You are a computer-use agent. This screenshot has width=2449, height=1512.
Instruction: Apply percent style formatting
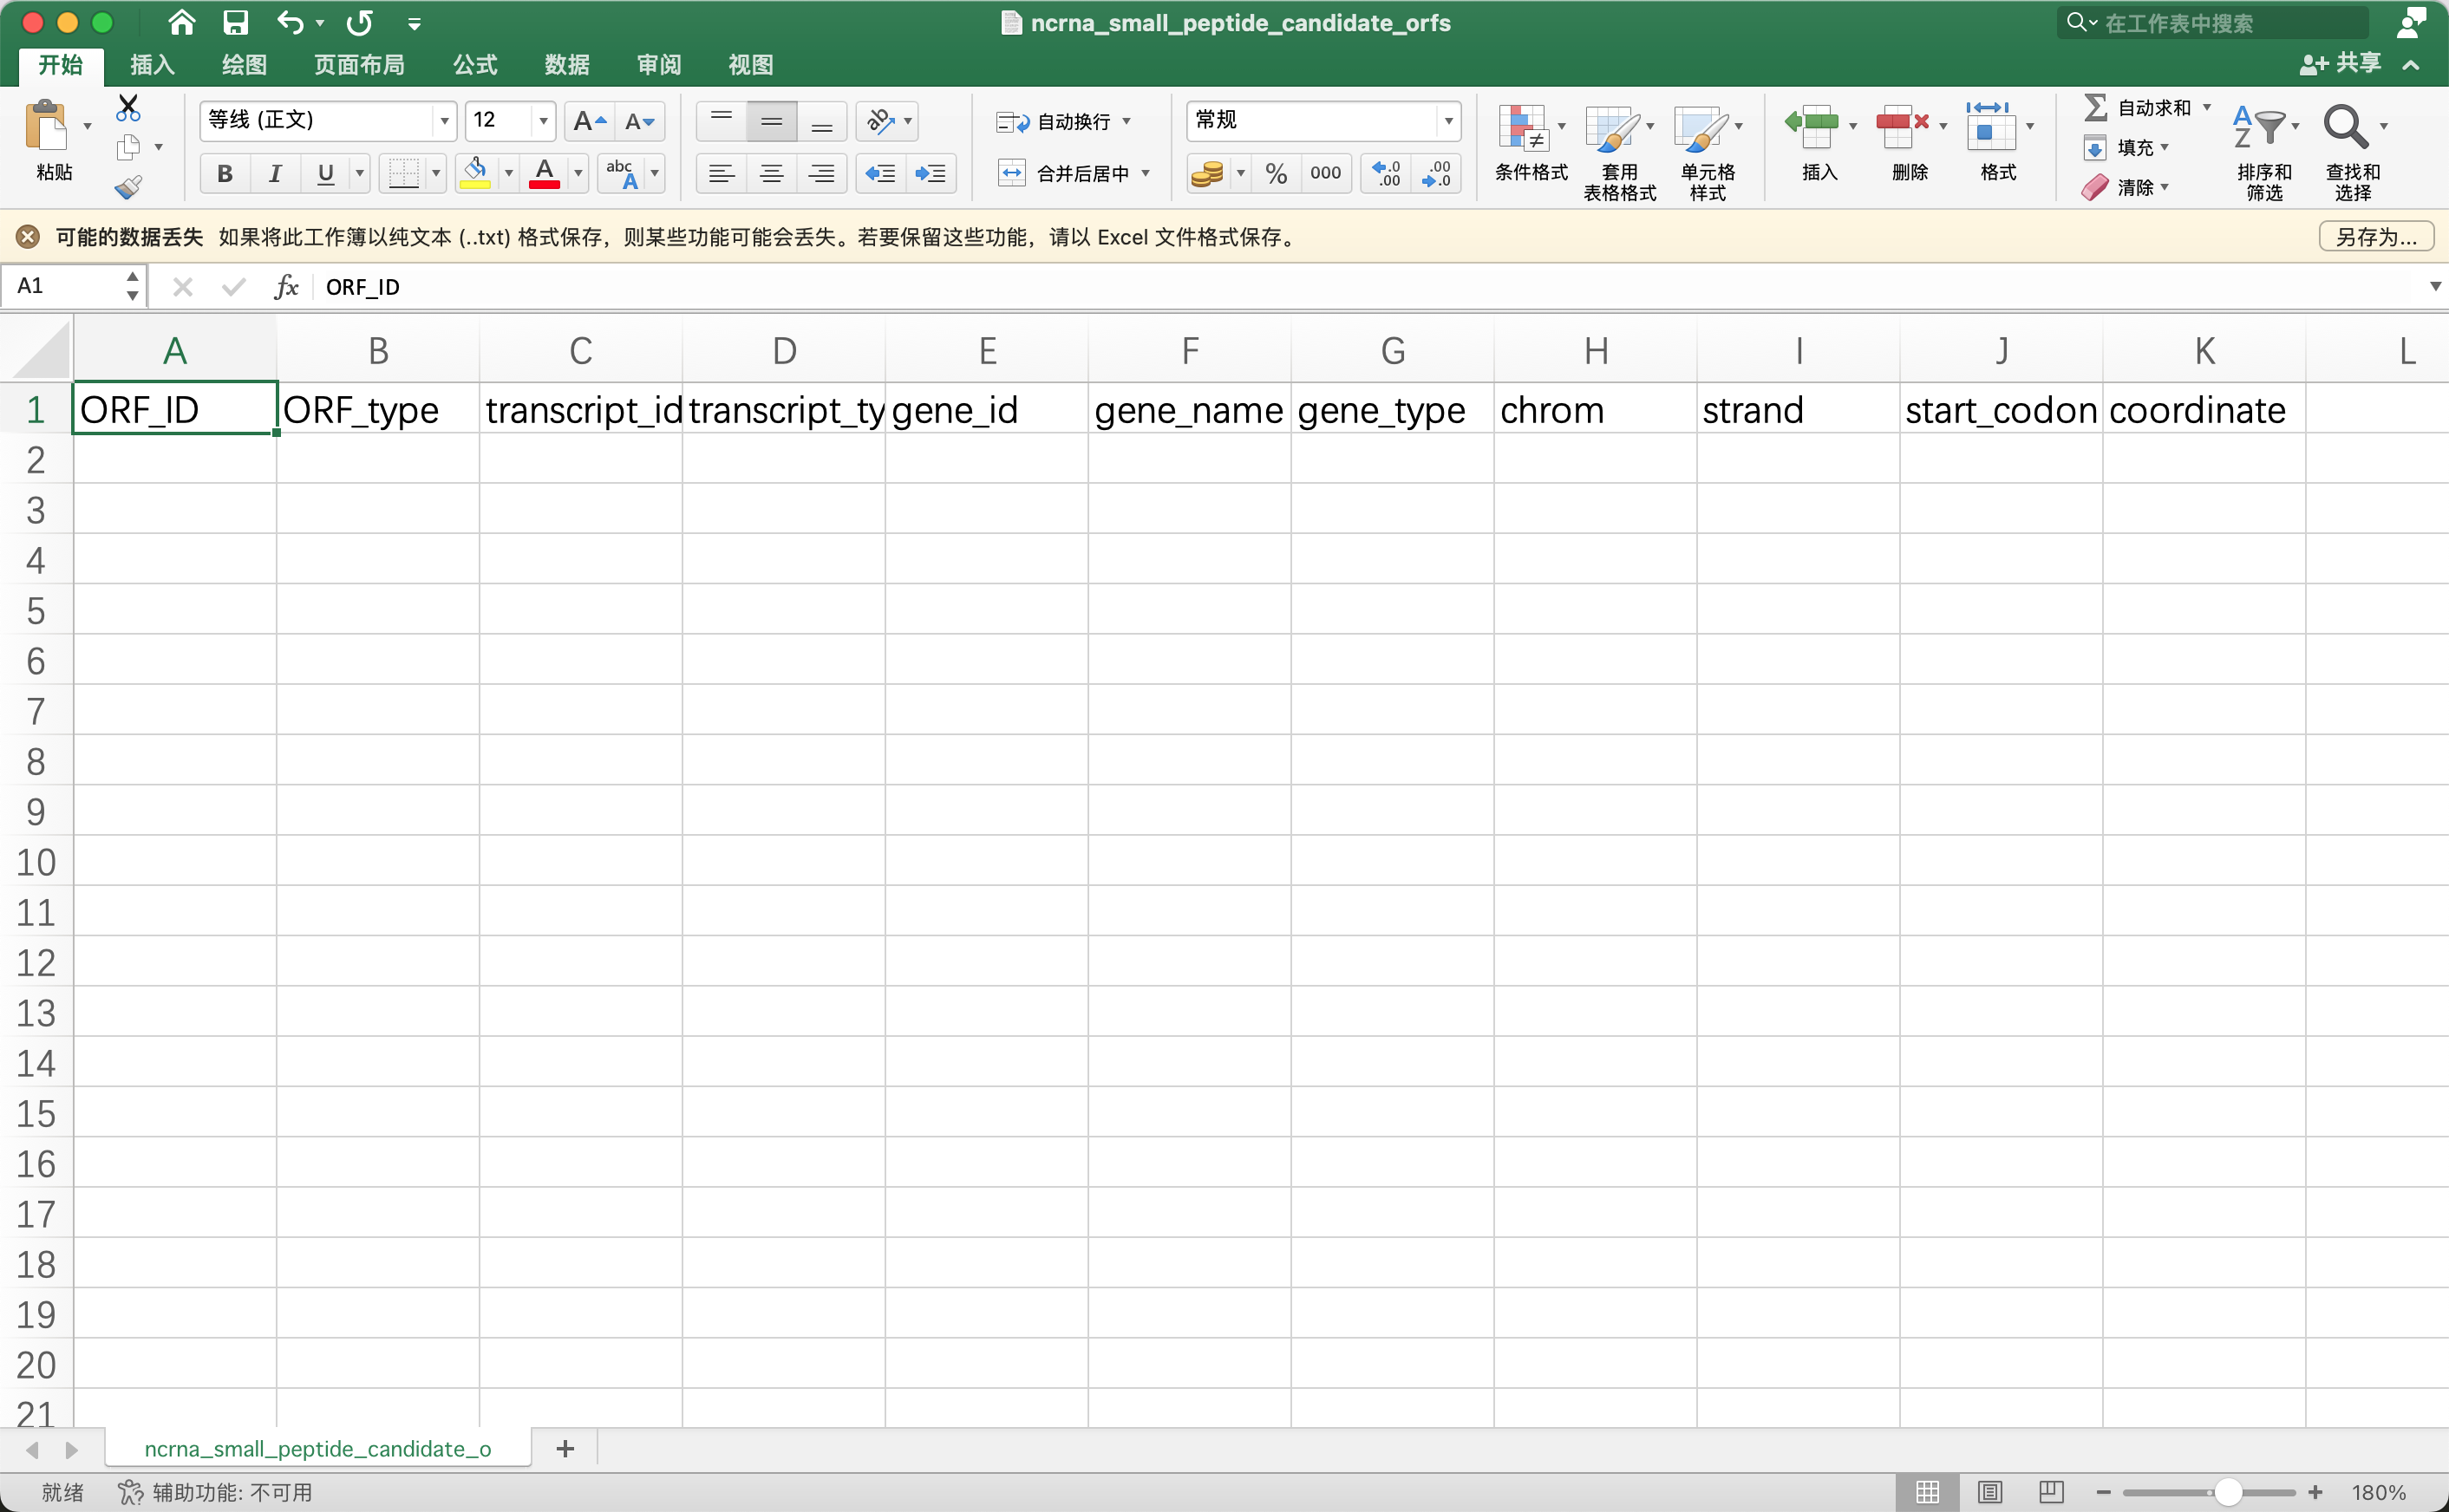[1276, 173]
